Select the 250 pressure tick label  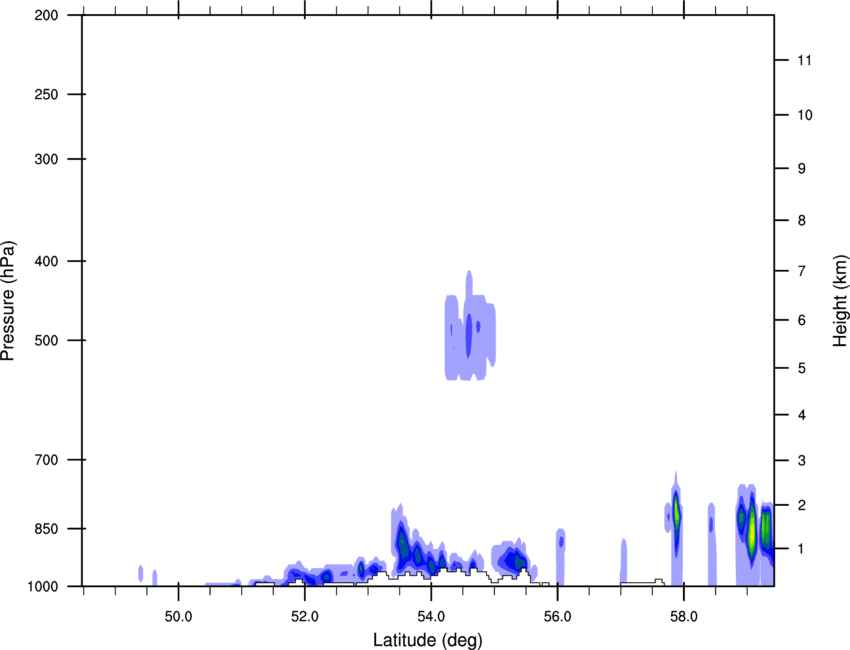click(x=46, y=94)
